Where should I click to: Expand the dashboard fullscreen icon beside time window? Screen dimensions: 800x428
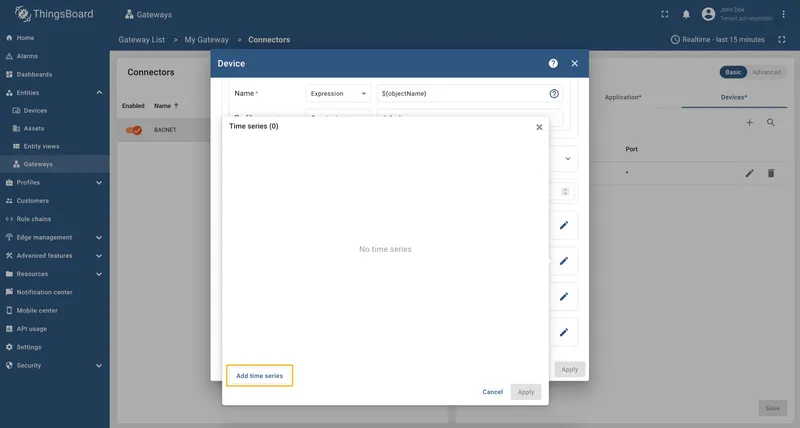781,40
